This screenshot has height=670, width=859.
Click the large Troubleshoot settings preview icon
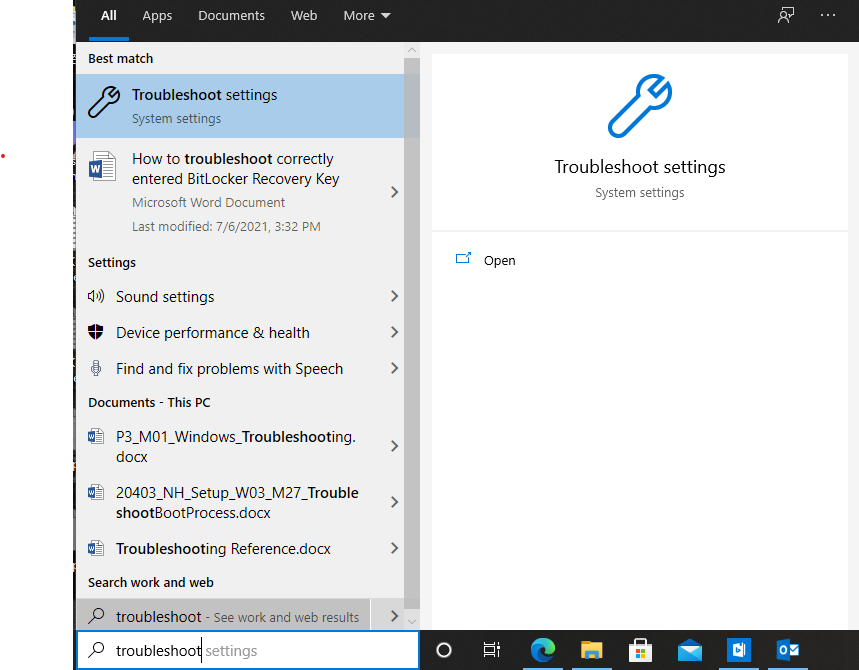(639, 106)
